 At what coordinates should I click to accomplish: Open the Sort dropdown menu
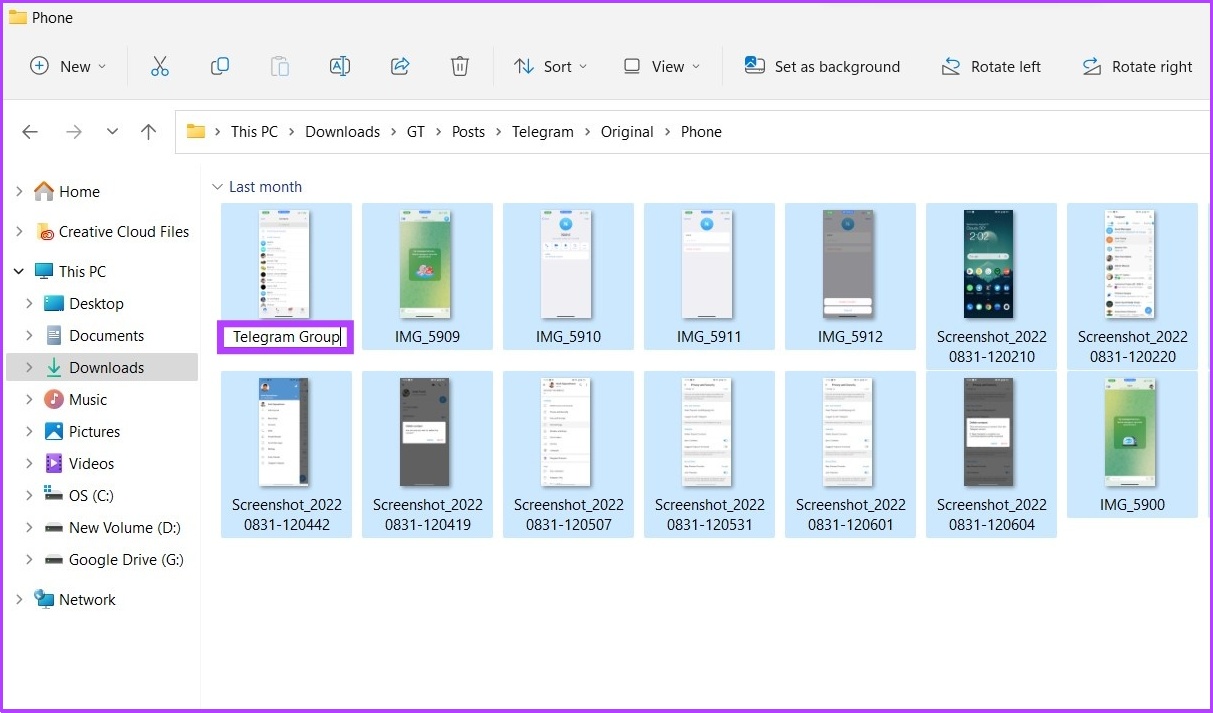point(551,66)
